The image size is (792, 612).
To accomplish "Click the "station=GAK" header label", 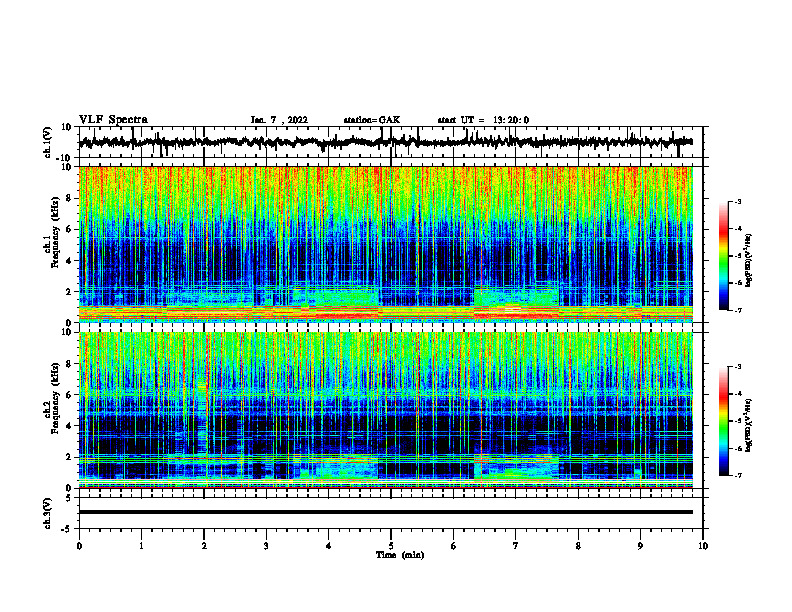I will (372, 120).
